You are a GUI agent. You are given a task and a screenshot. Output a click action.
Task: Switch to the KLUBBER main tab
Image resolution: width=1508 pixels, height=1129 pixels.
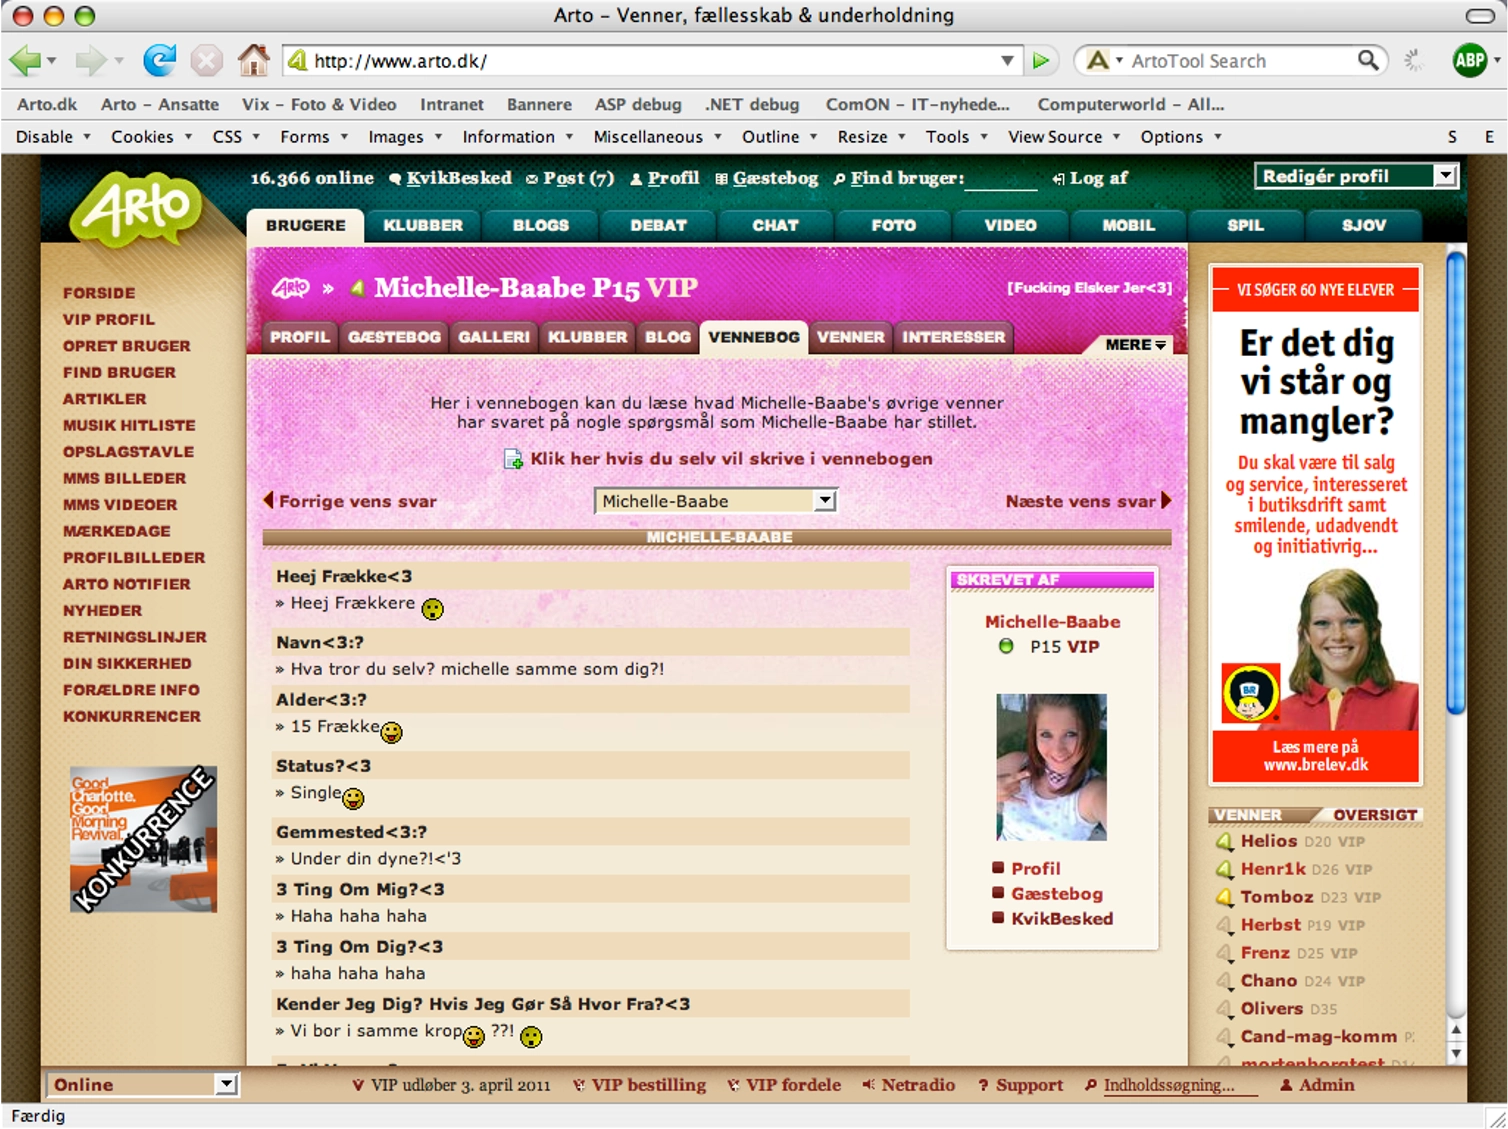423,225
